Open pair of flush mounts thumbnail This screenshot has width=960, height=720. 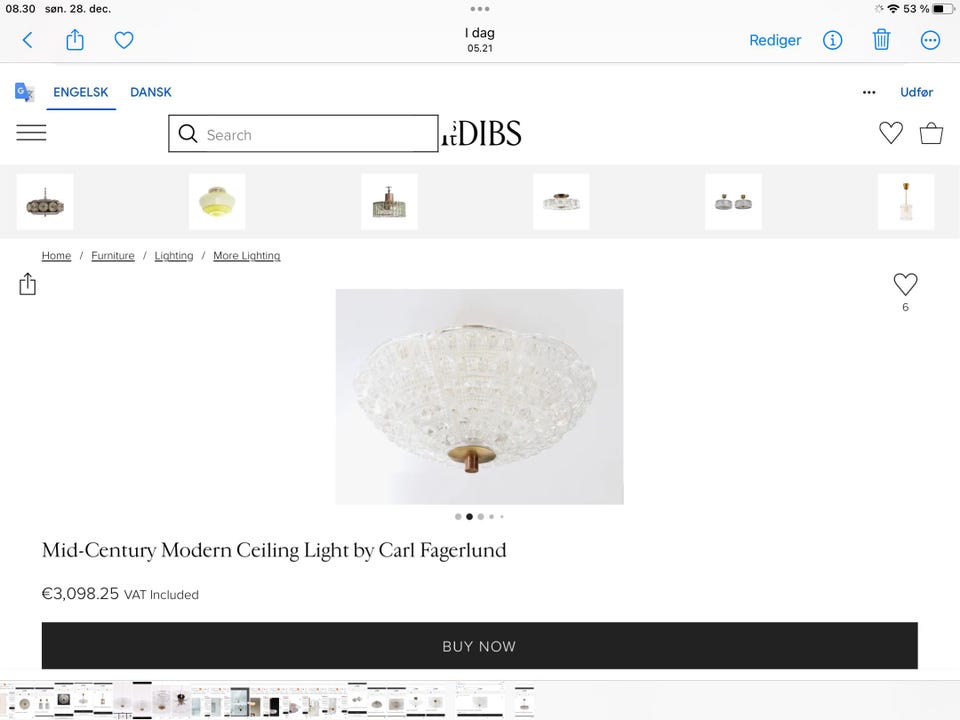[x=733, y=202]
